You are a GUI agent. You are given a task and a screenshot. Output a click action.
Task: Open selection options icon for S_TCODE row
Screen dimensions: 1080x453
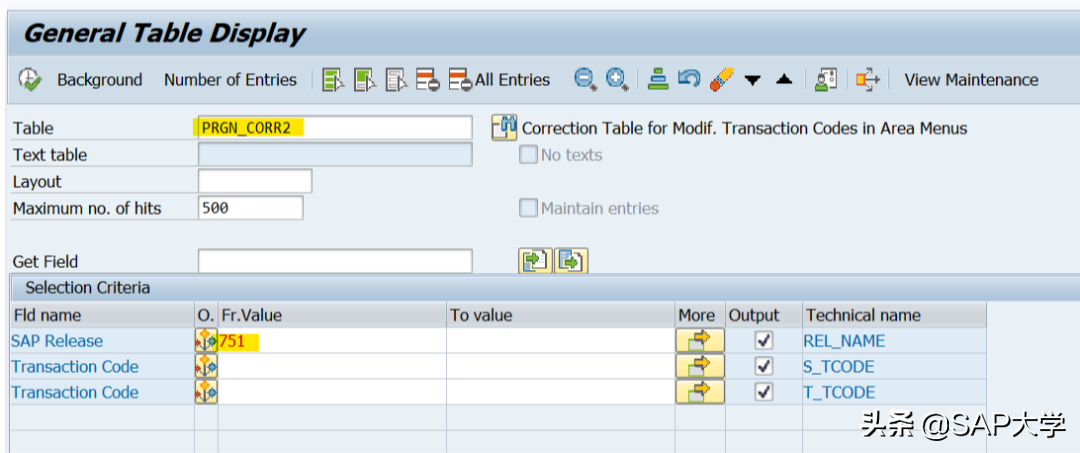pos(206,366)
